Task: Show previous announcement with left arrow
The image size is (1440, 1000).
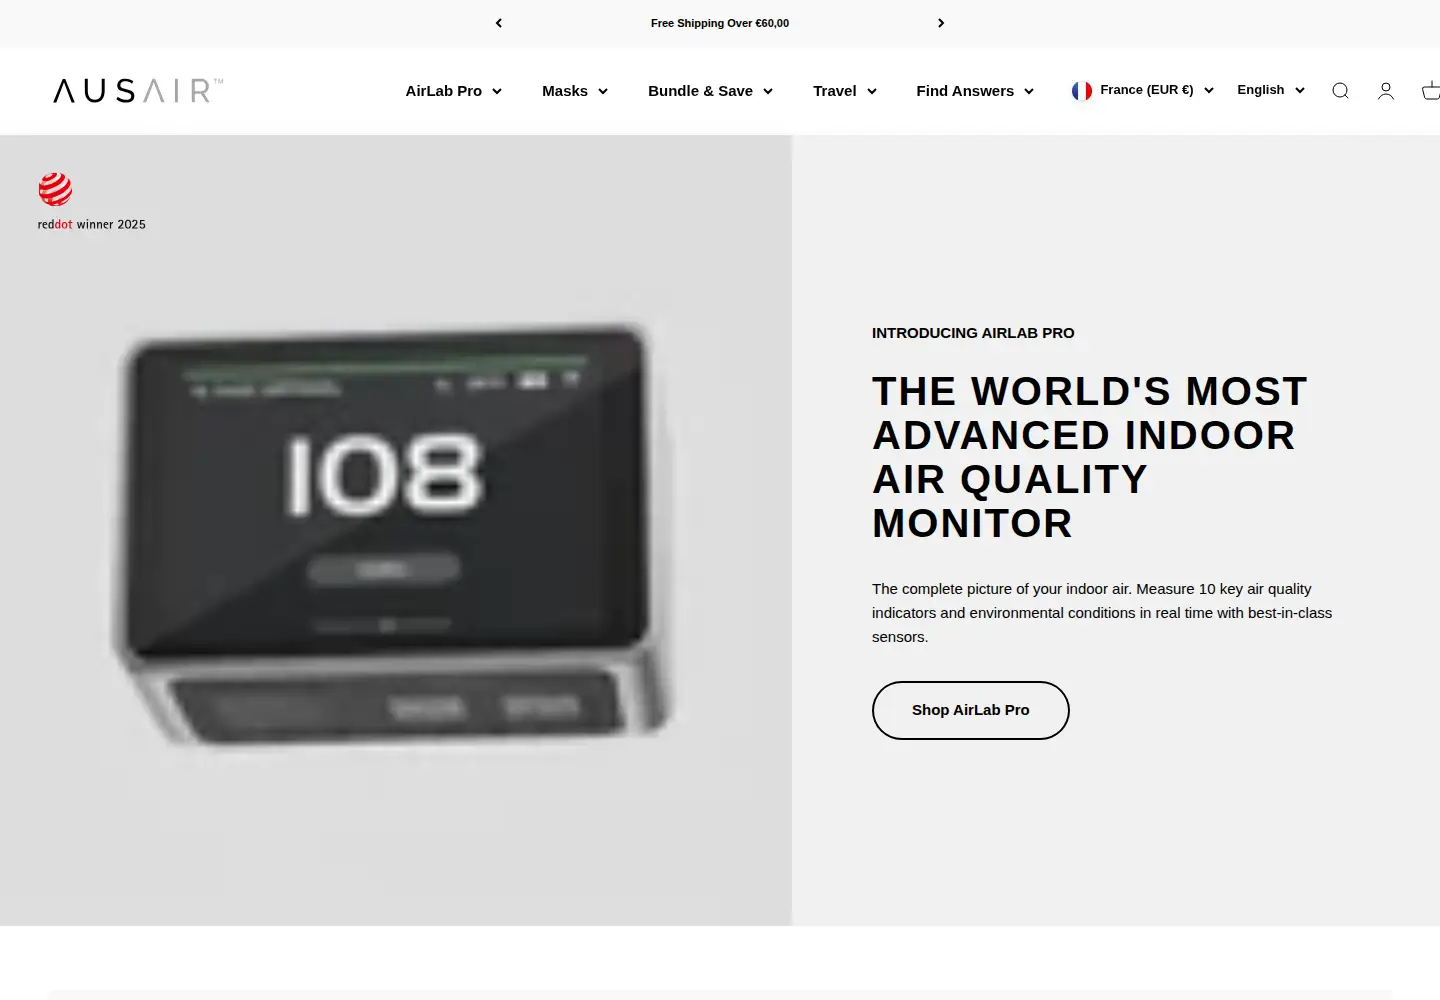Action: coord(499,23)
